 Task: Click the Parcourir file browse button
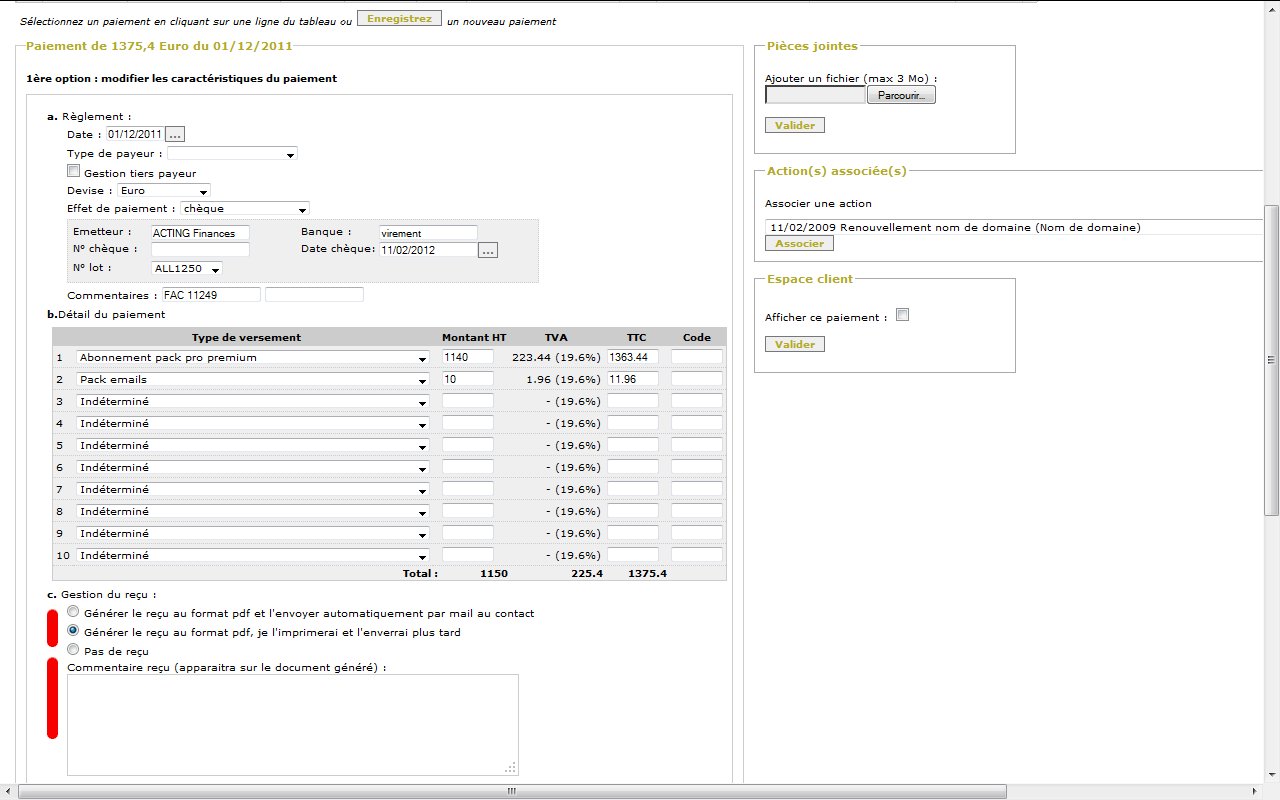(x=901, y=95)
